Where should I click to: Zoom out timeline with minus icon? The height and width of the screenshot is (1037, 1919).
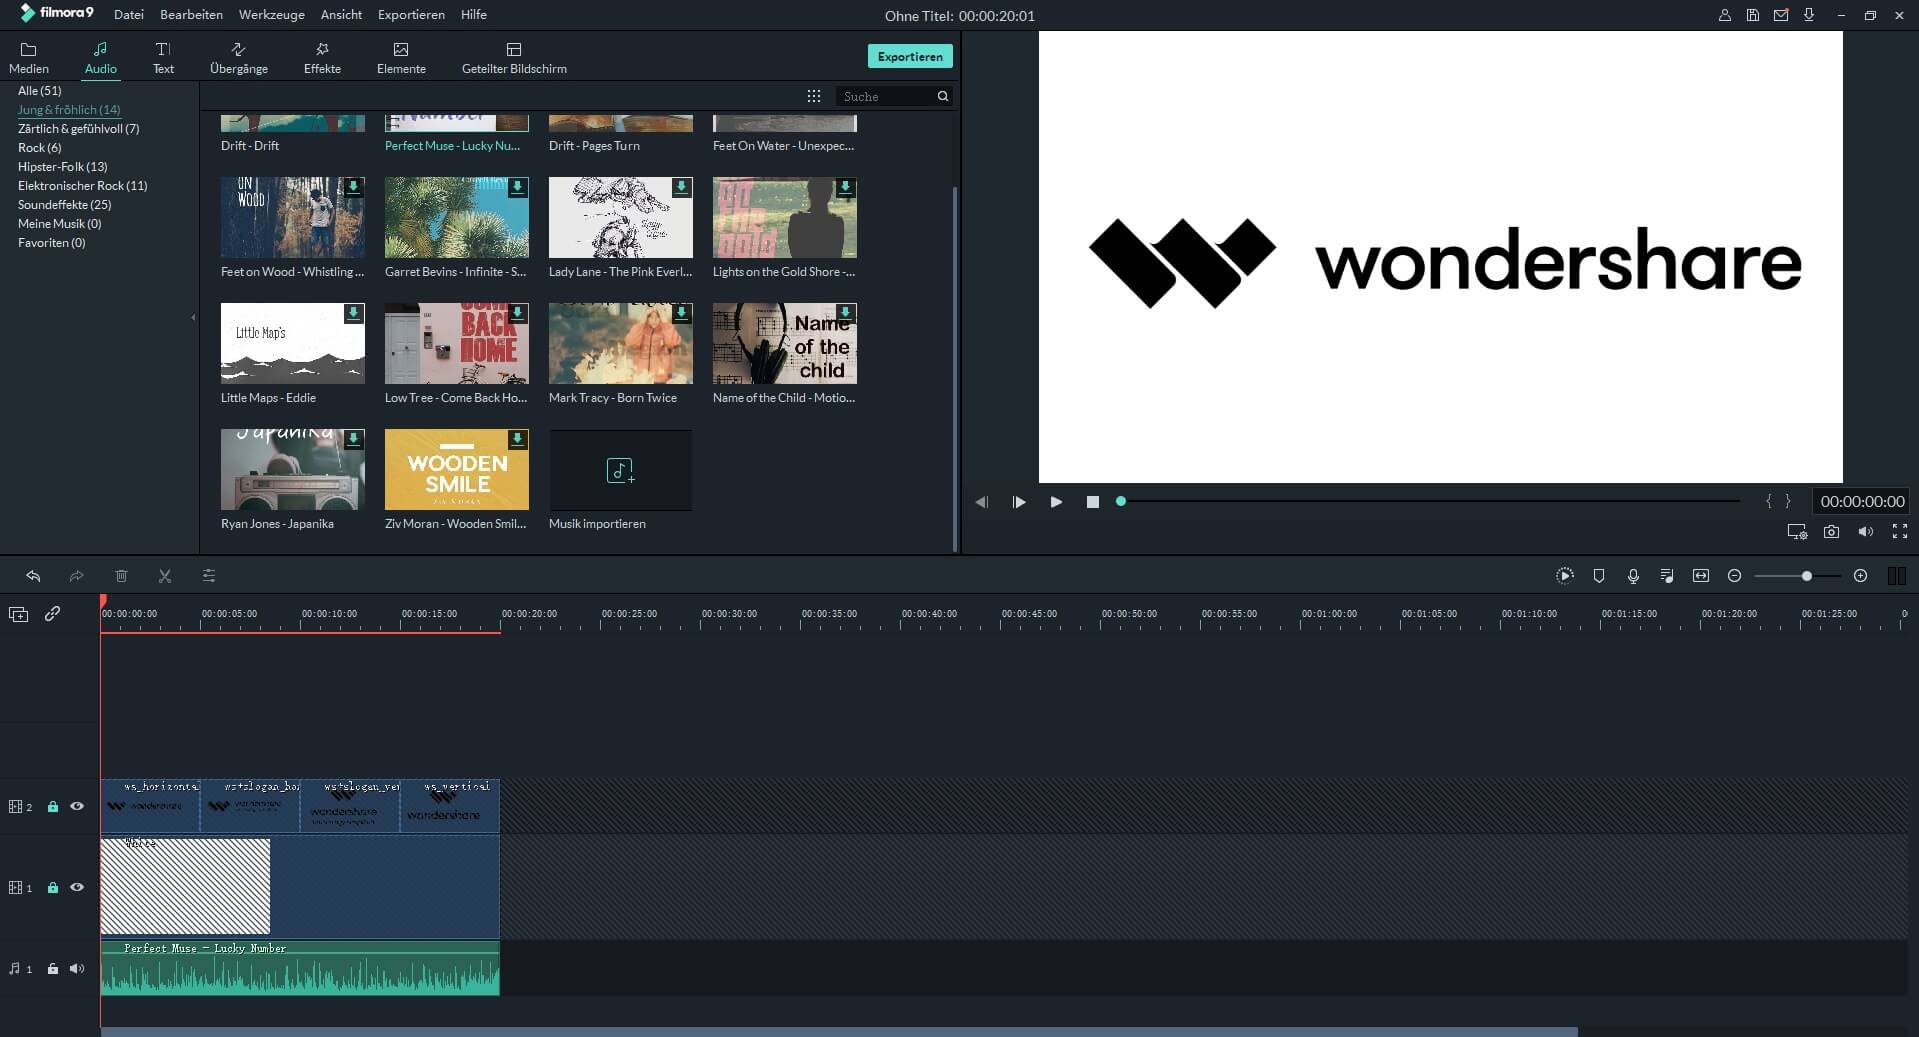pos(1735,576)
